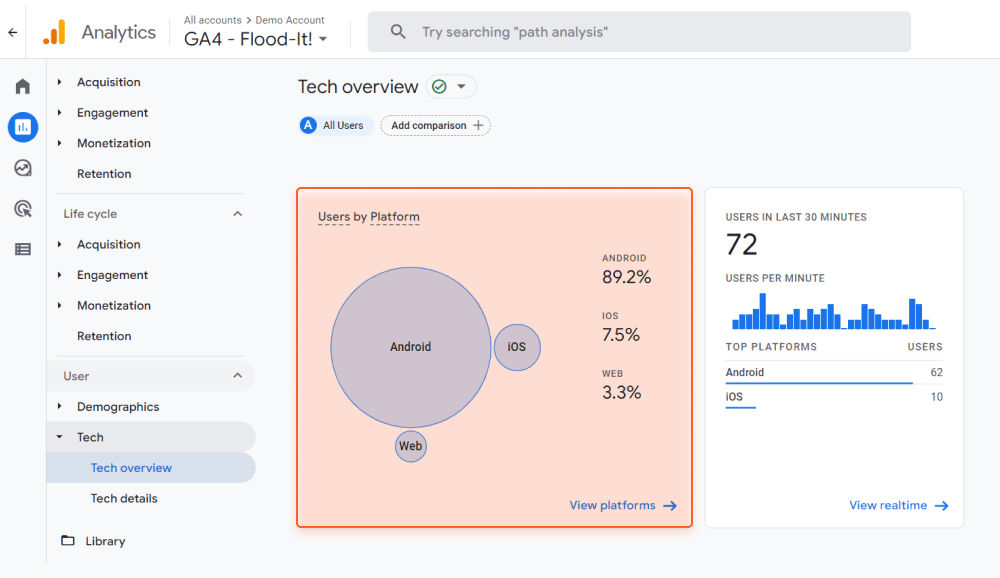This screenshot has width=1000, height=578.
Task: Open the Explore icon in sidebar
Action: click(22, 168)
